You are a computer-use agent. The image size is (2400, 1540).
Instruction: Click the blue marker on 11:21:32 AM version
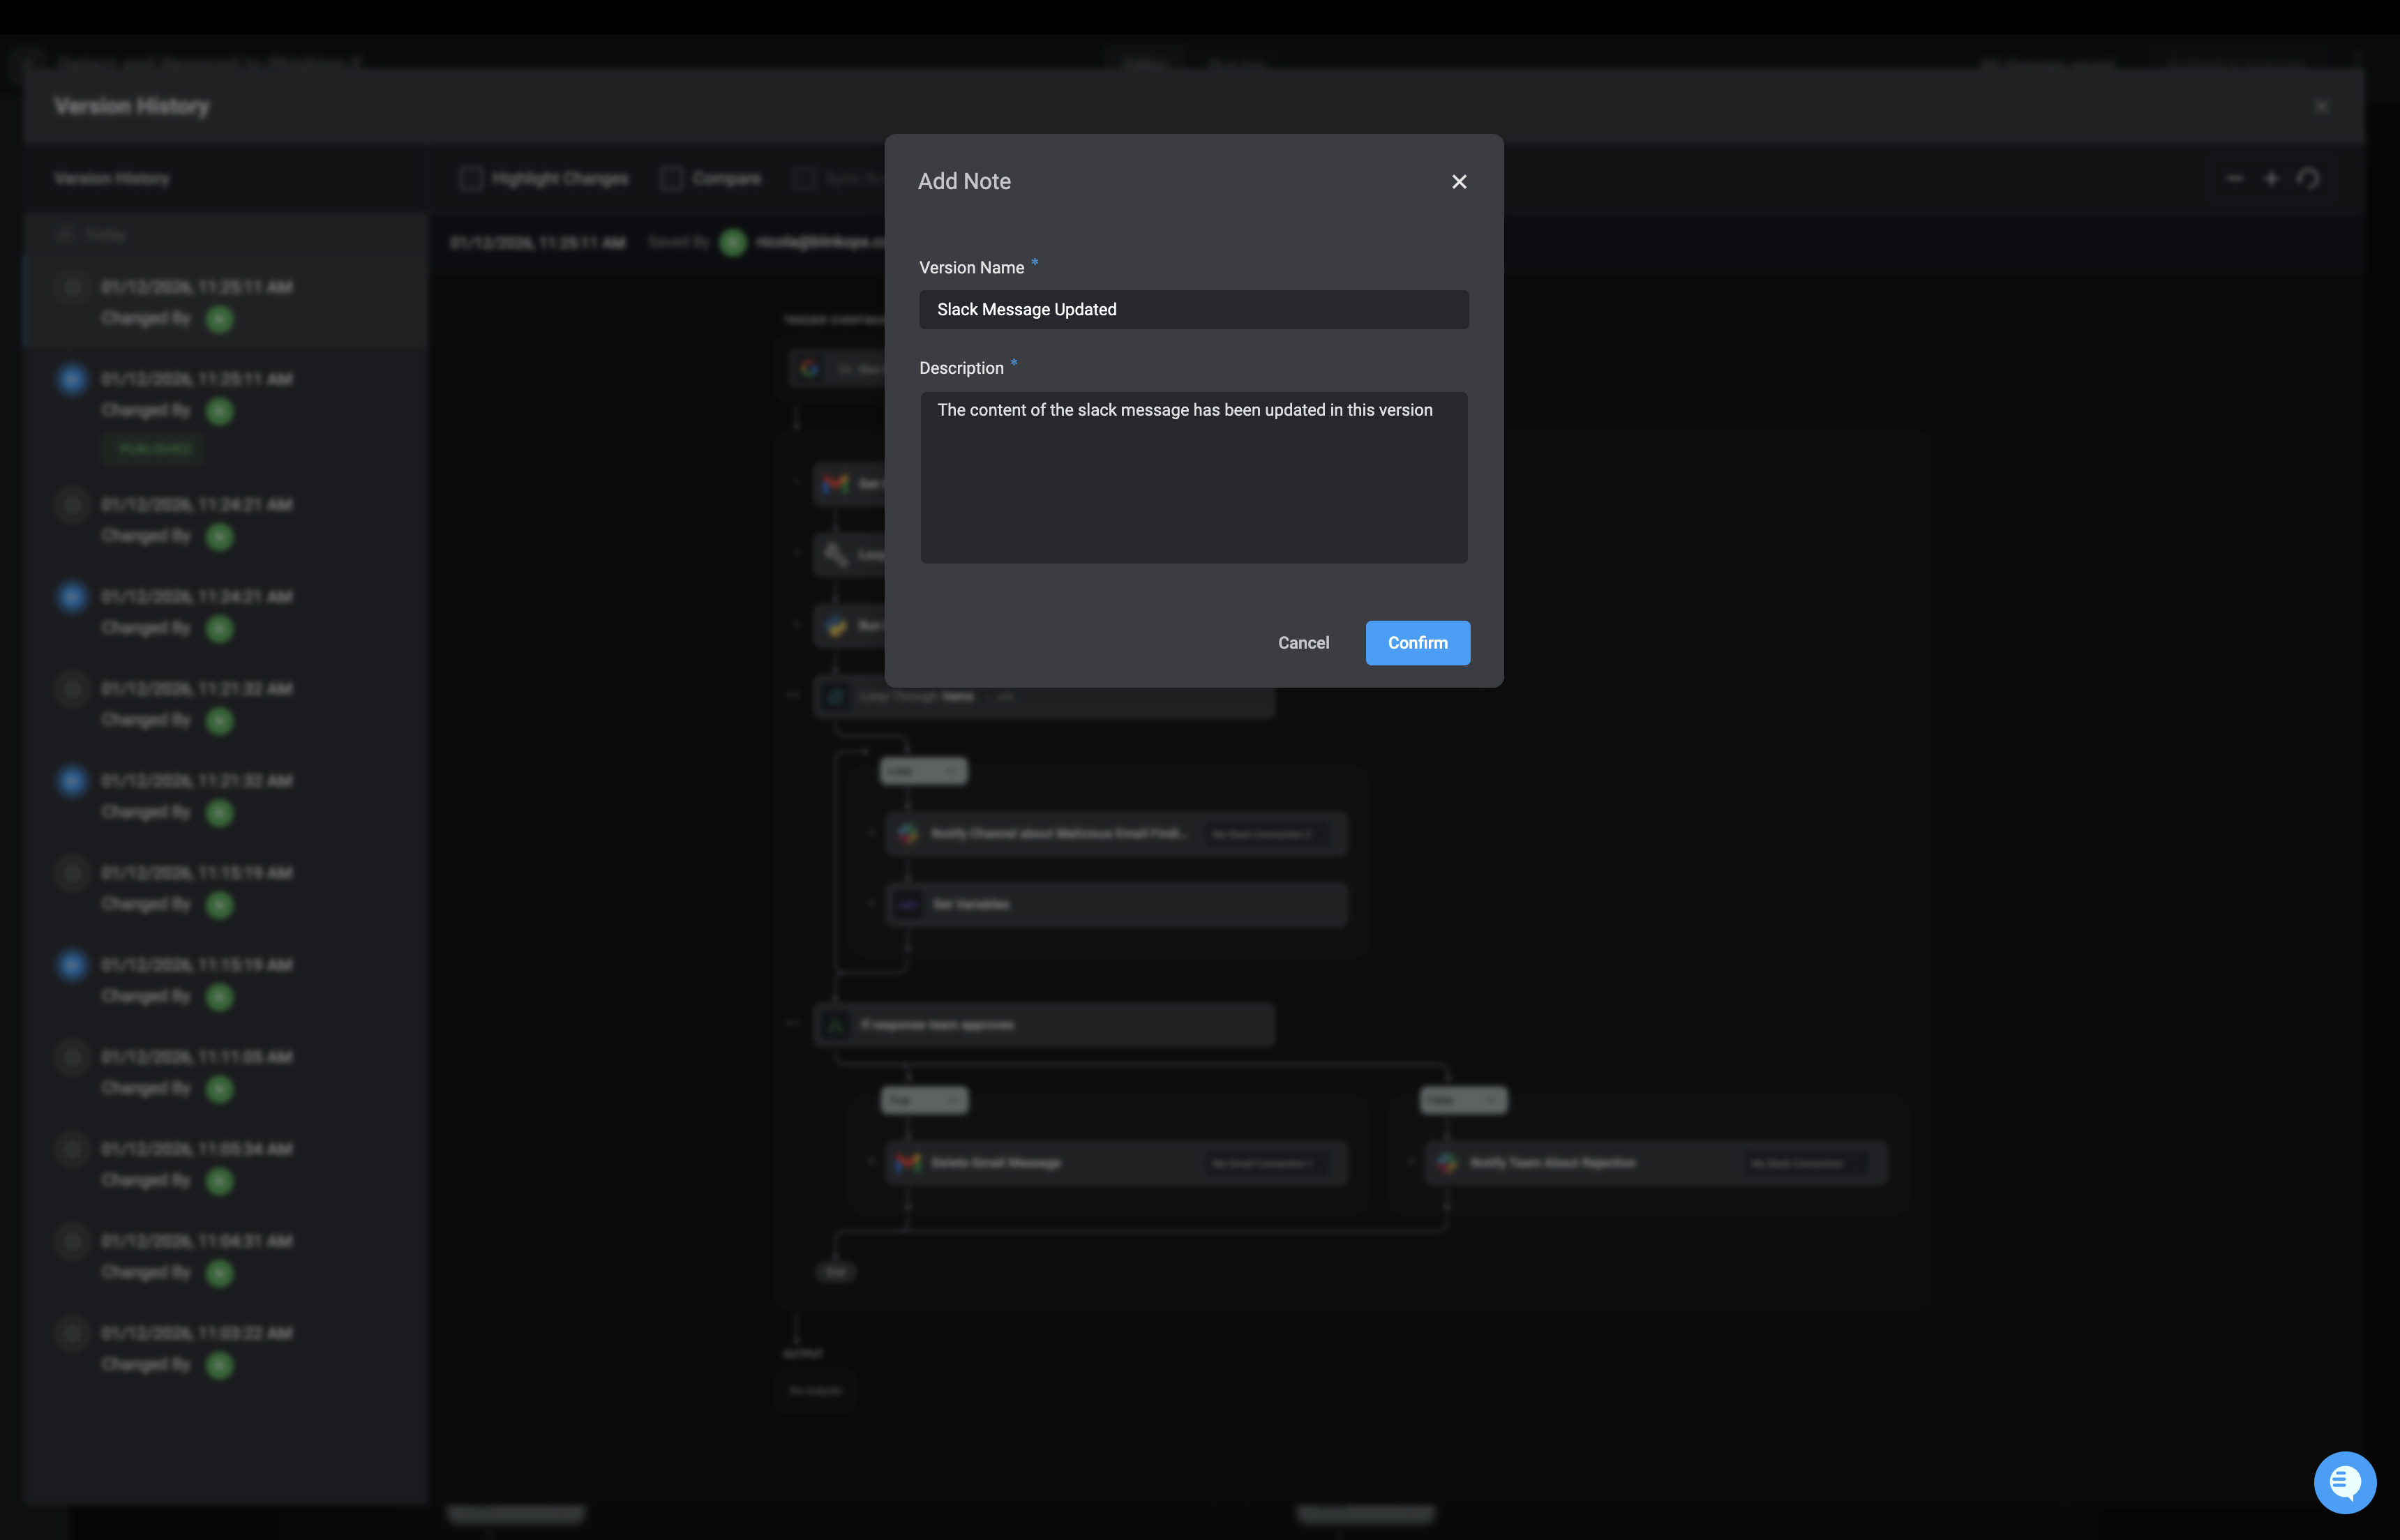72,781
